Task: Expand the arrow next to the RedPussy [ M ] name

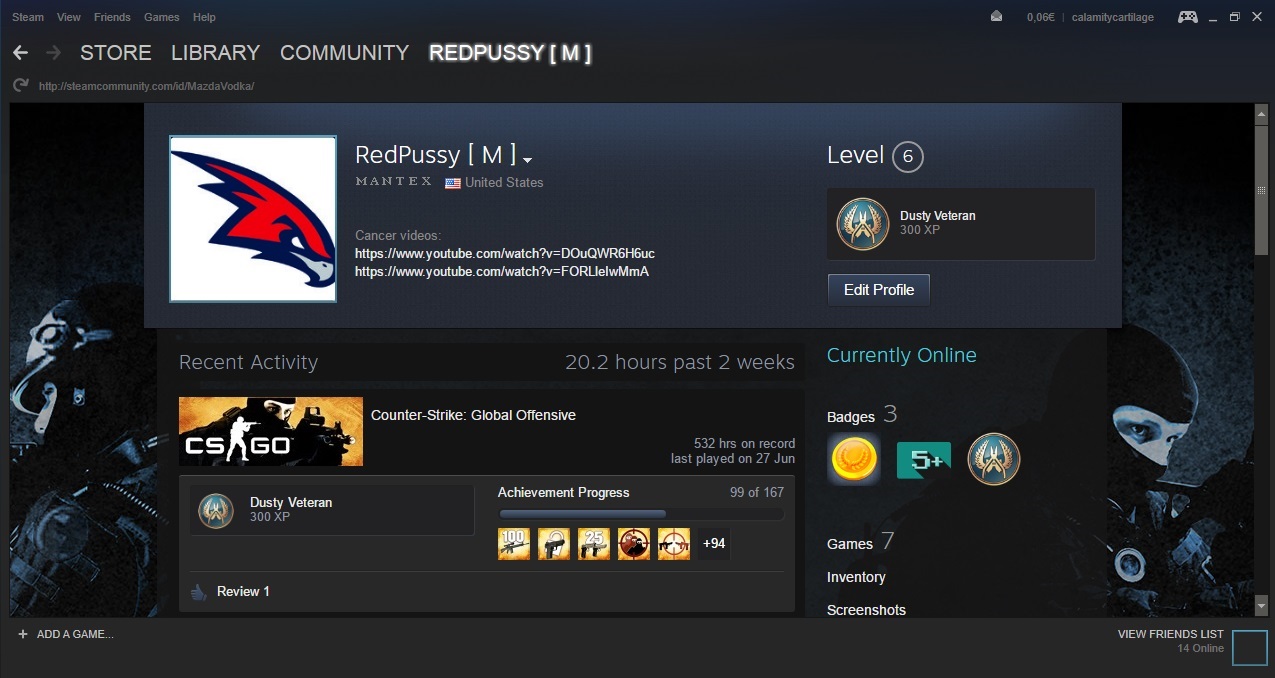Action: click(x=527, y=160)
